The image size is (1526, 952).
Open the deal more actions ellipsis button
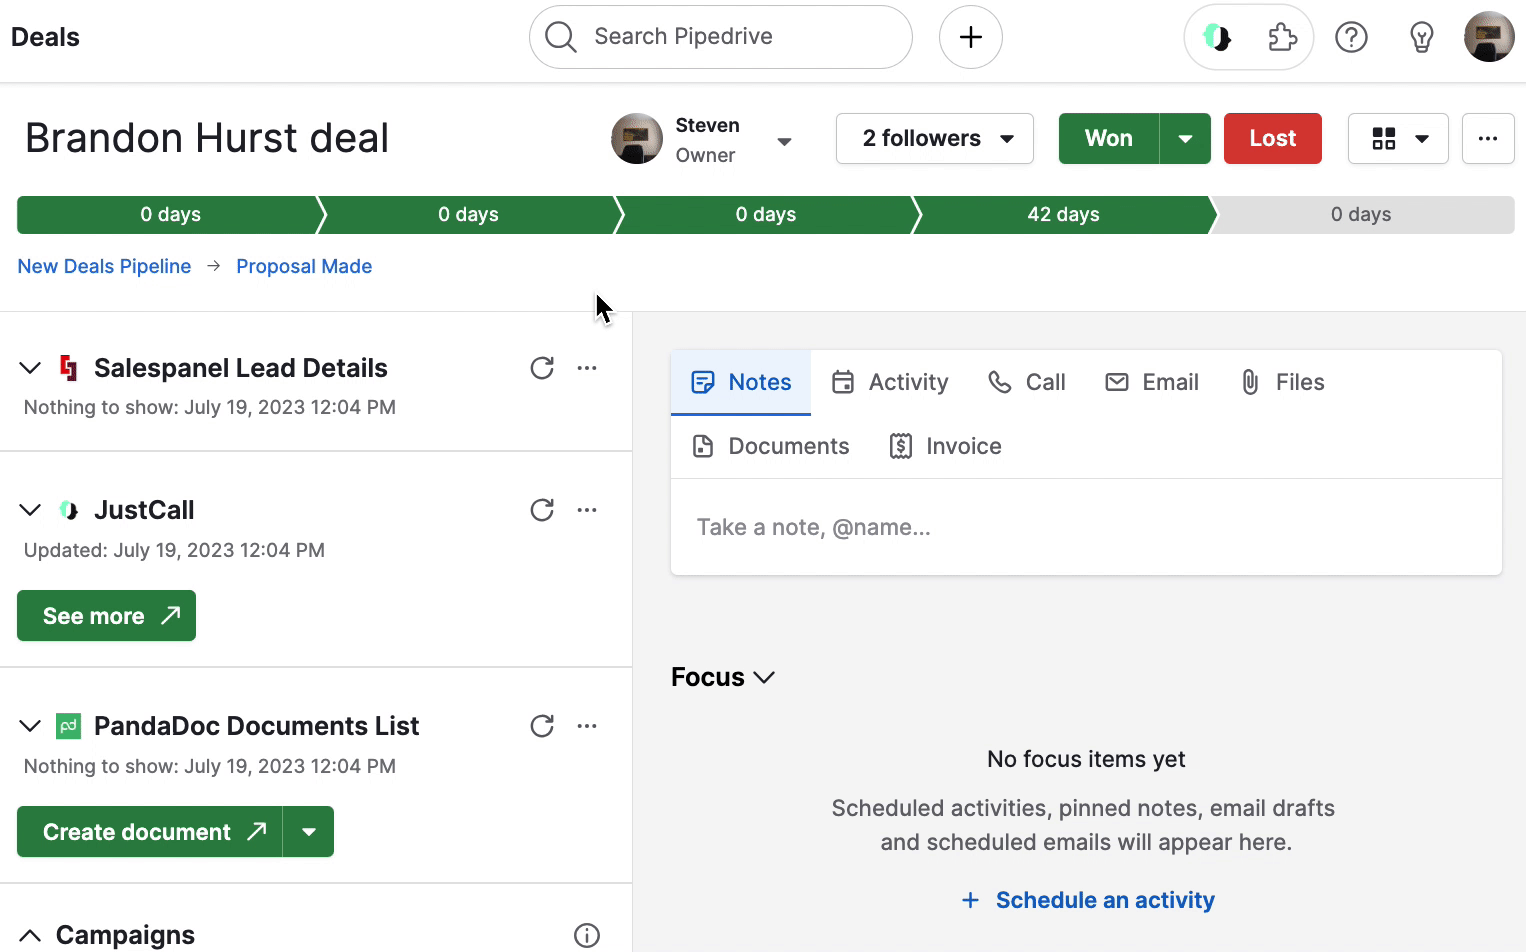(1488, 138)
